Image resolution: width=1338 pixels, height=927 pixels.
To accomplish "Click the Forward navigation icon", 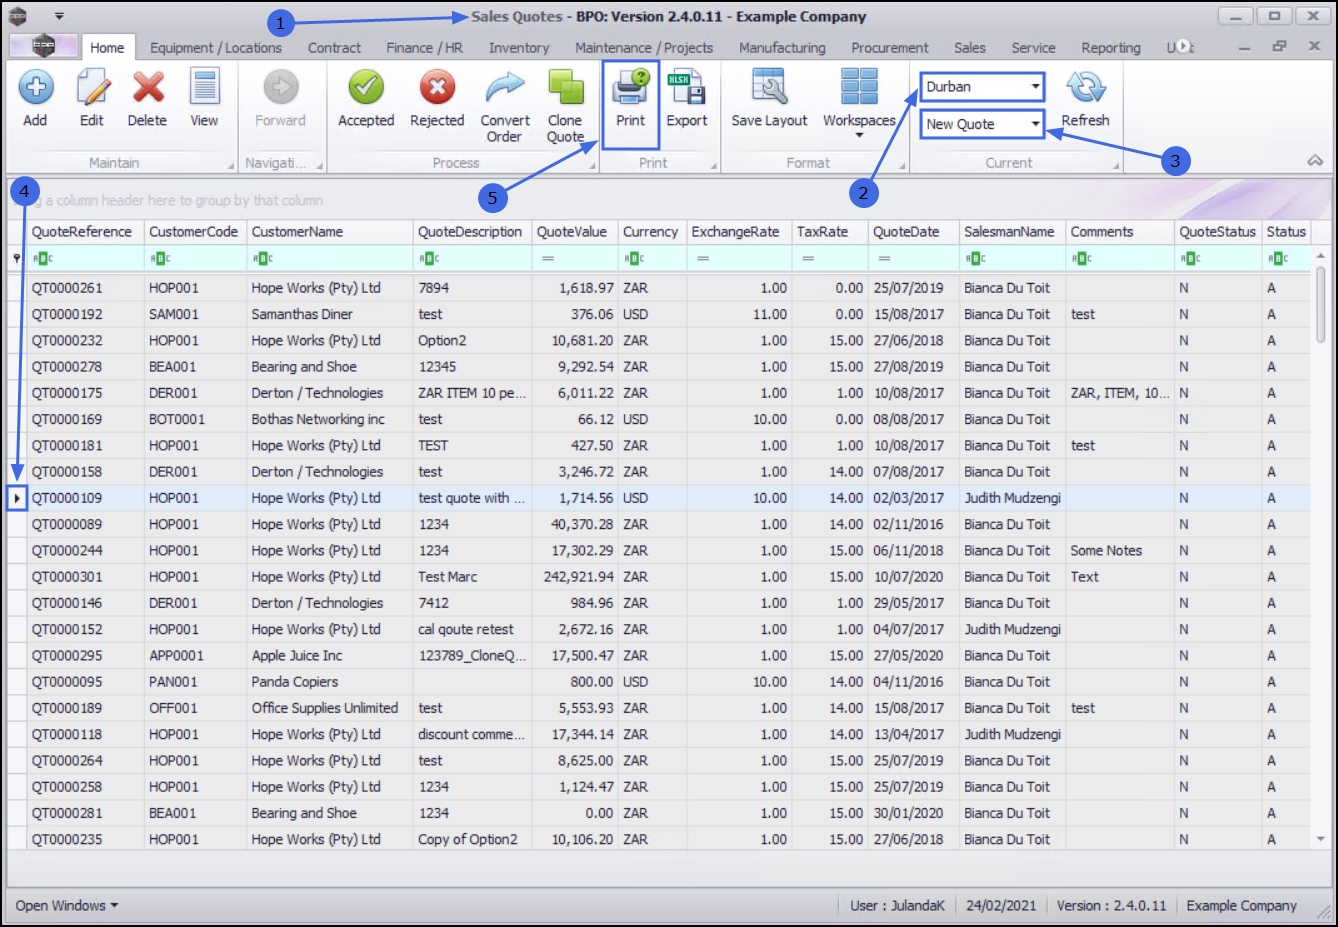I will click(280, 88).
